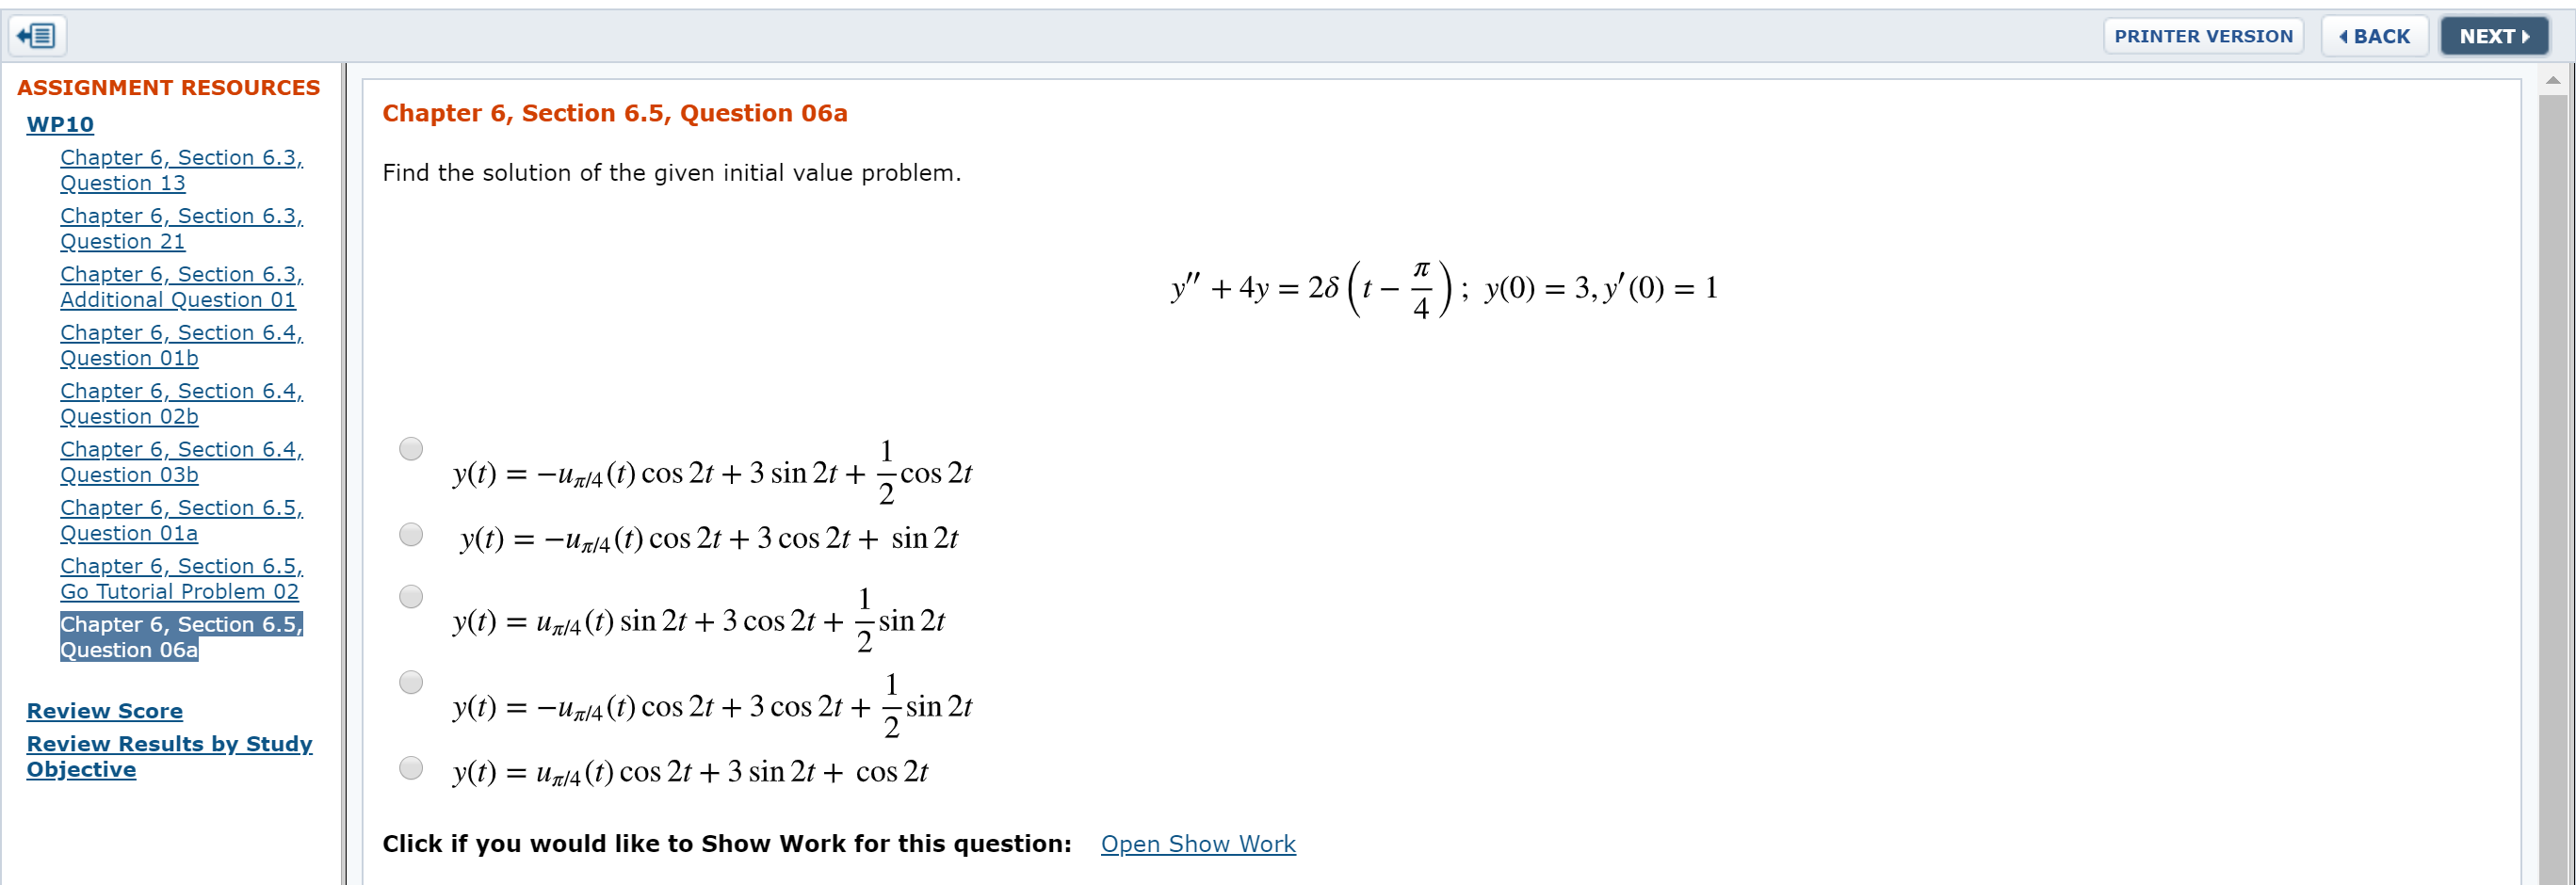This screenshot has height=885, width=2576.
Task: Open Section 6.4 Question 03b
Action: pyautogui.click(x=181, y=462)
